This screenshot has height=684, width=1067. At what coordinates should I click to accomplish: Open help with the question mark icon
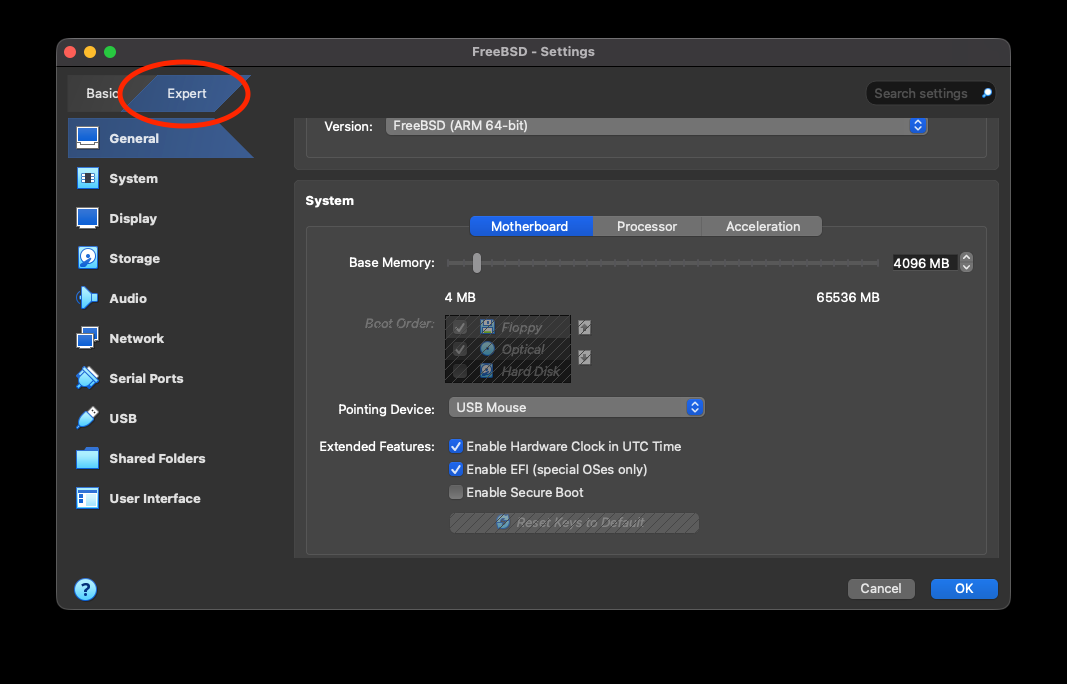(x=85, y=589)
